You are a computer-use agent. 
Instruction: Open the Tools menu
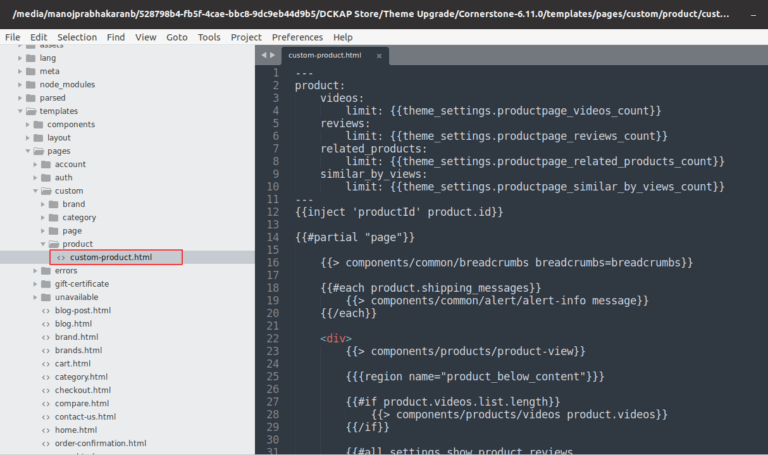pos(209,37)
